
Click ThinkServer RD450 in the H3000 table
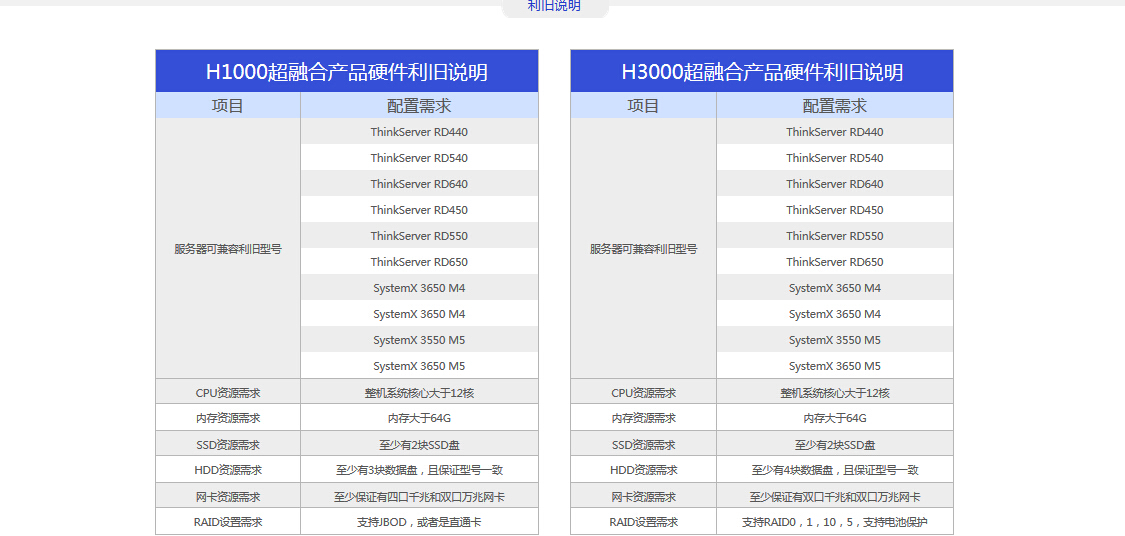click(834, 210)
